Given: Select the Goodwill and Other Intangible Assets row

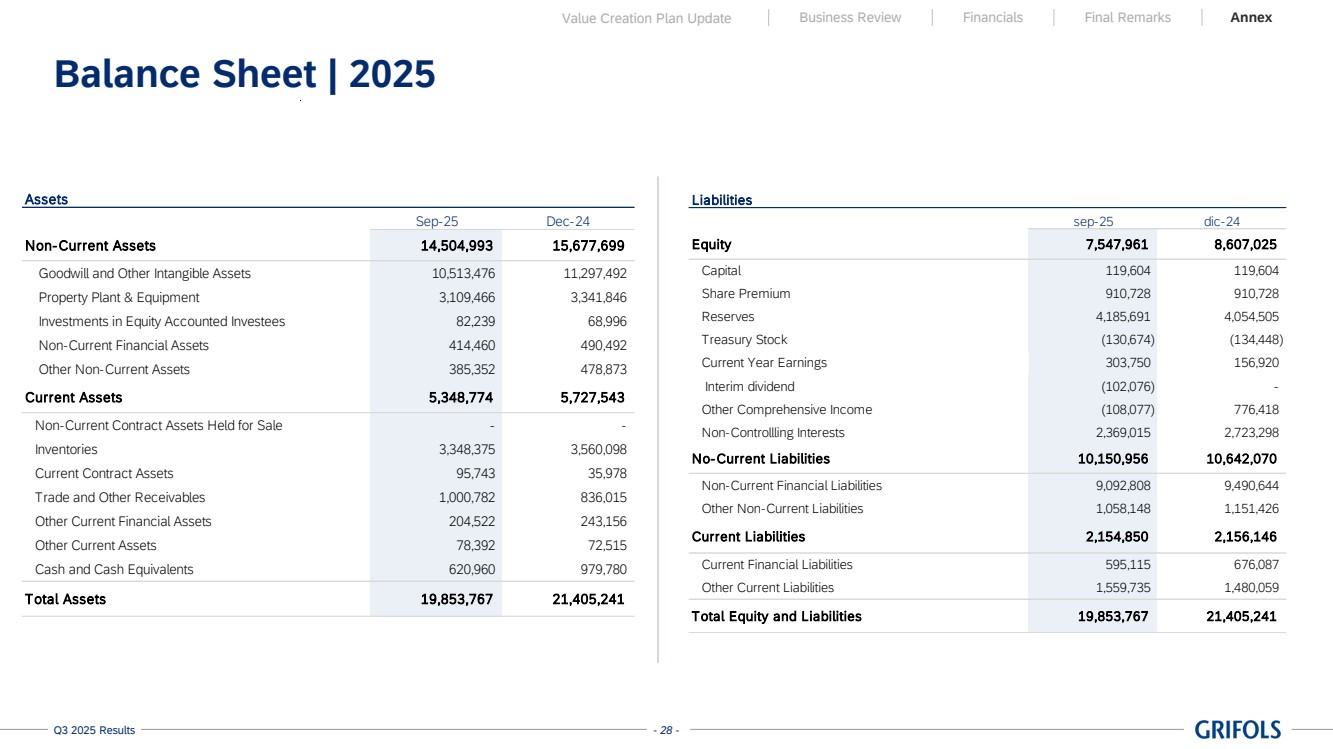Looking at the screenshot, I should 144,274.
